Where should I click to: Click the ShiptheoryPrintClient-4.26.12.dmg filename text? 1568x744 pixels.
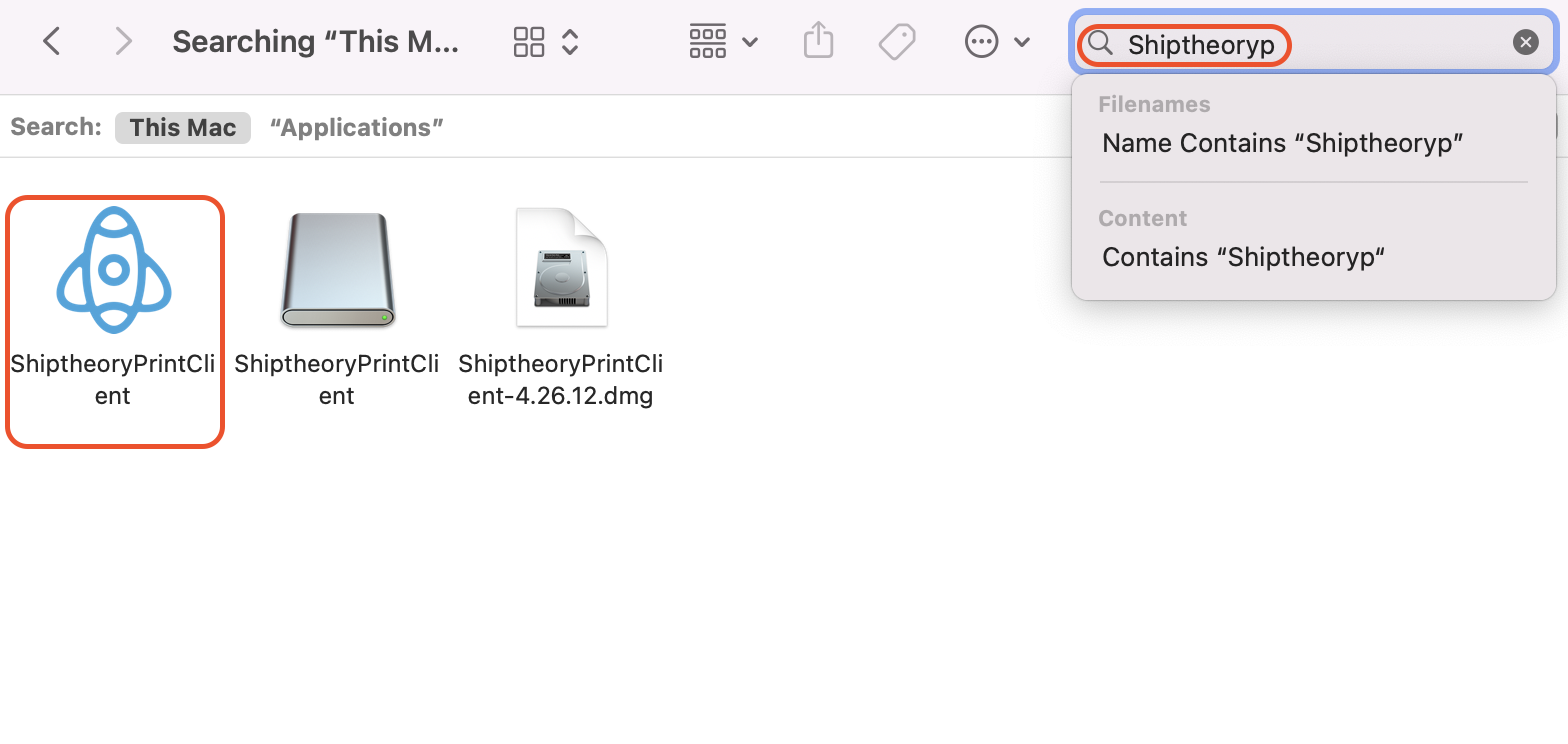(561, 380)
